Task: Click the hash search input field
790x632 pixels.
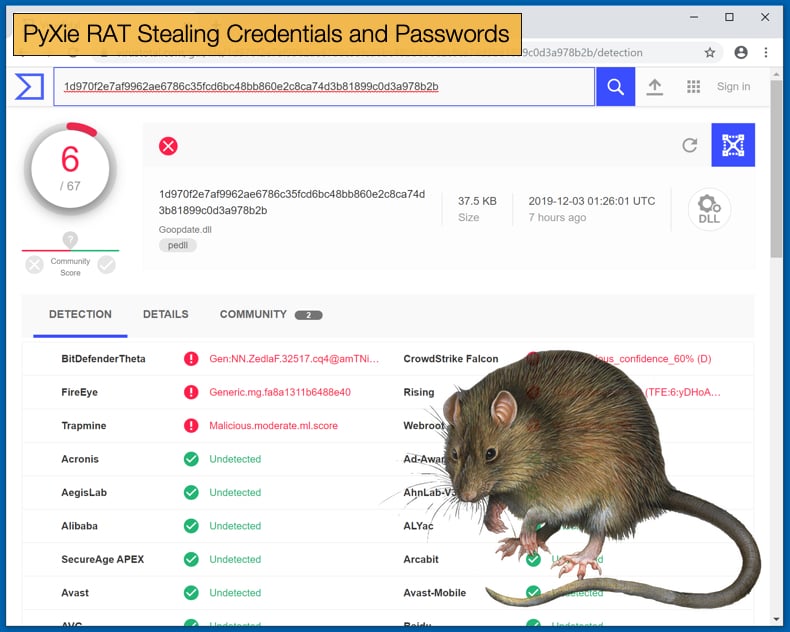Action: pos(324,87)
